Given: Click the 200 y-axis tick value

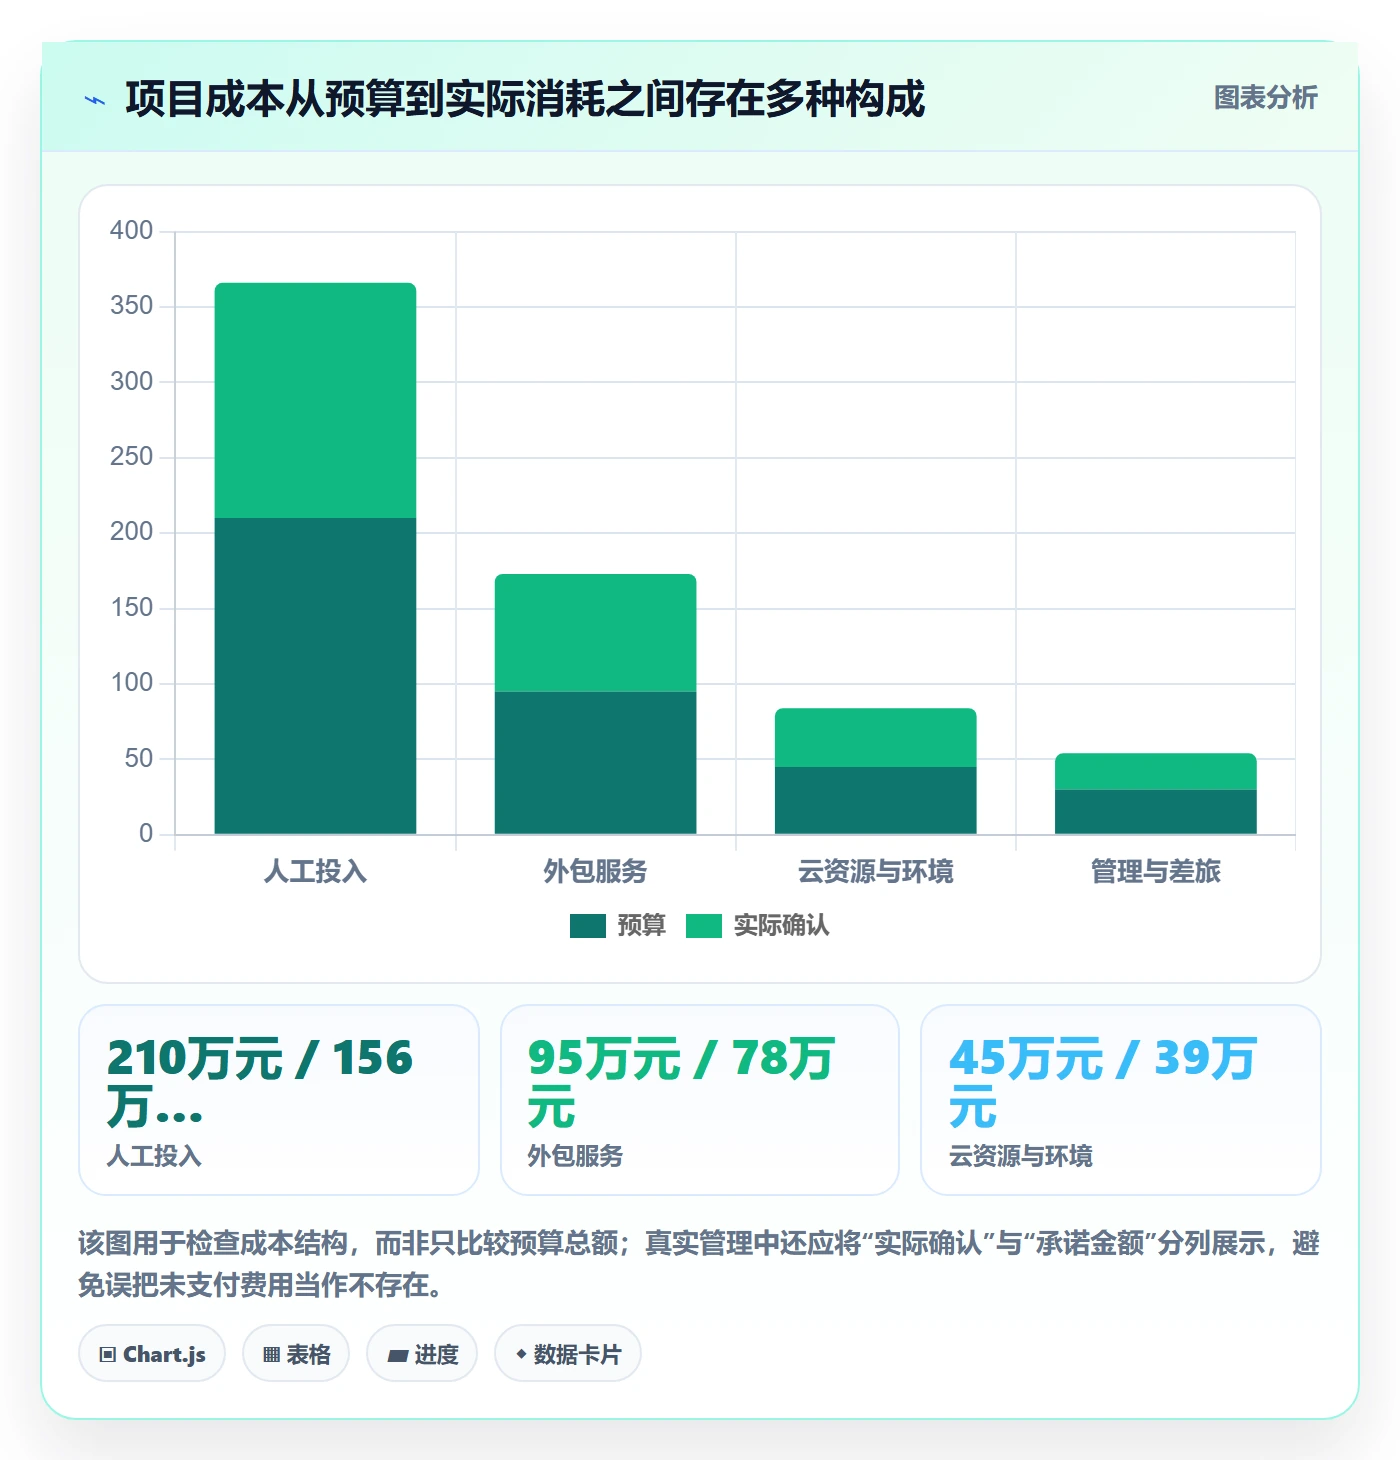Looking at the screenshot, I should coord(132,532).
